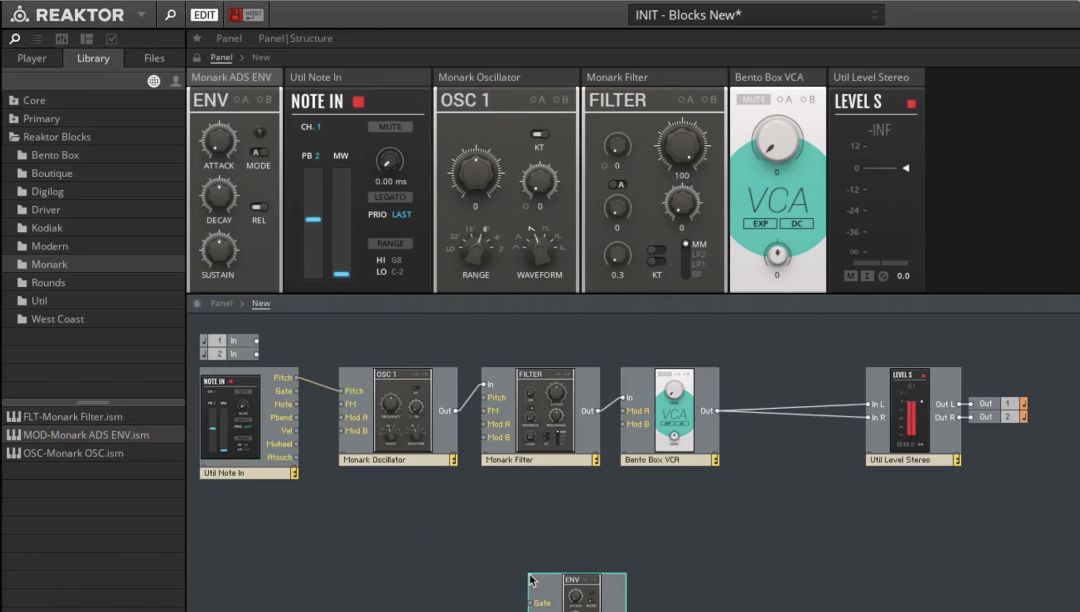The image size is (1080, 612).
Task: Switch to the Player tab
Action: point(32,59)
